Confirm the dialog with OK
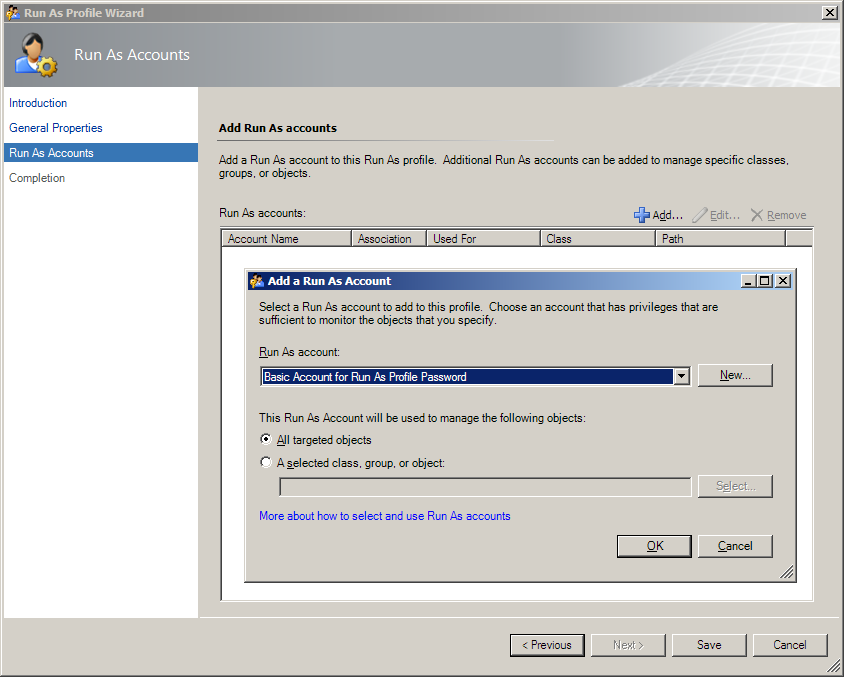This screenshot has width=844, height=677. point(655,546)
